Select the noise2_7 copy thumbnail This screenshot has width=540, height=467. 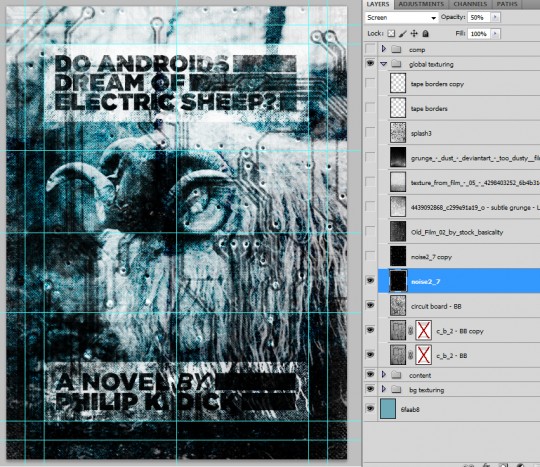[398, 256]
